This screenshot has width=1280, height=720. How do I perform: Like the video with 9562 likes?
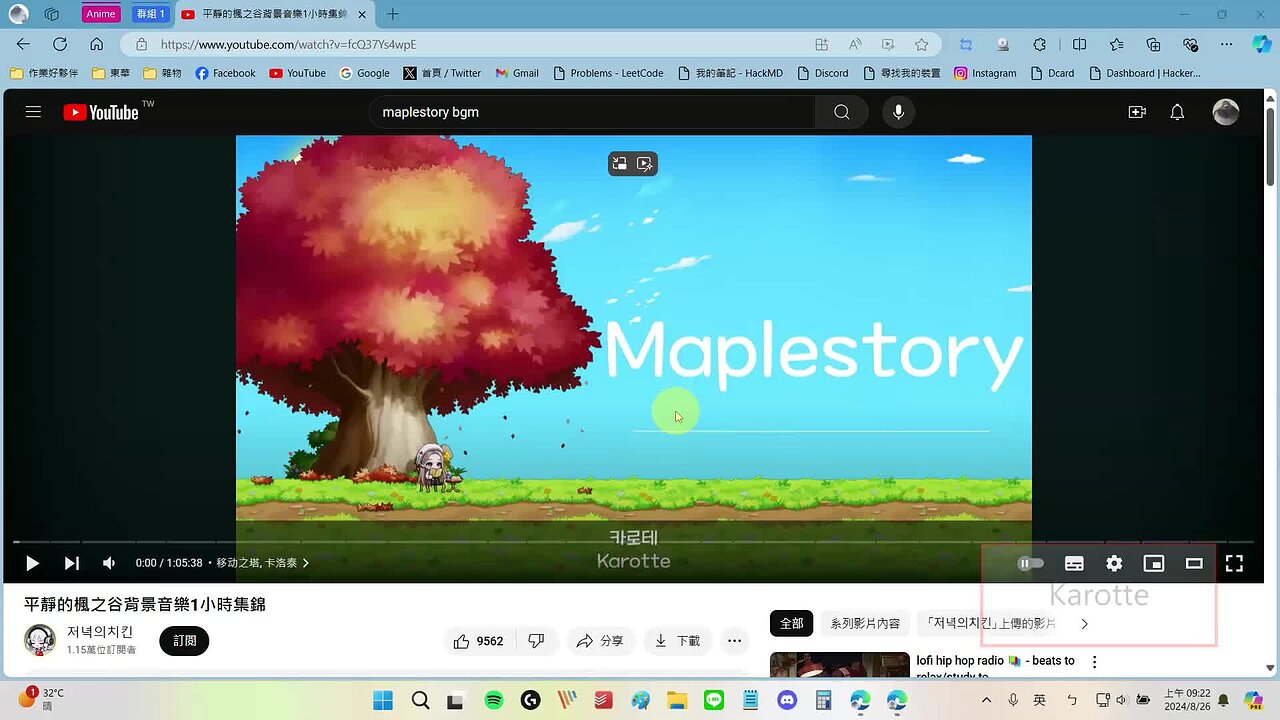478,641
